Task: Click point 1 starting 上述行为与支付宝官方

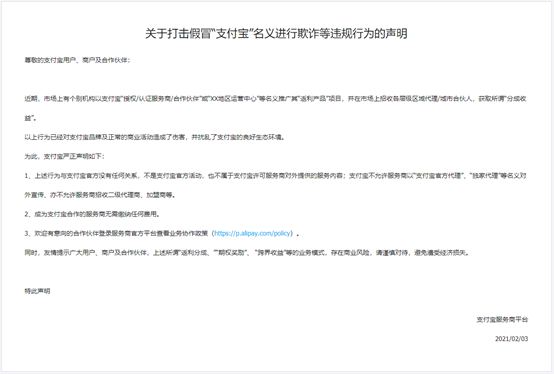Action: (275, 185)
